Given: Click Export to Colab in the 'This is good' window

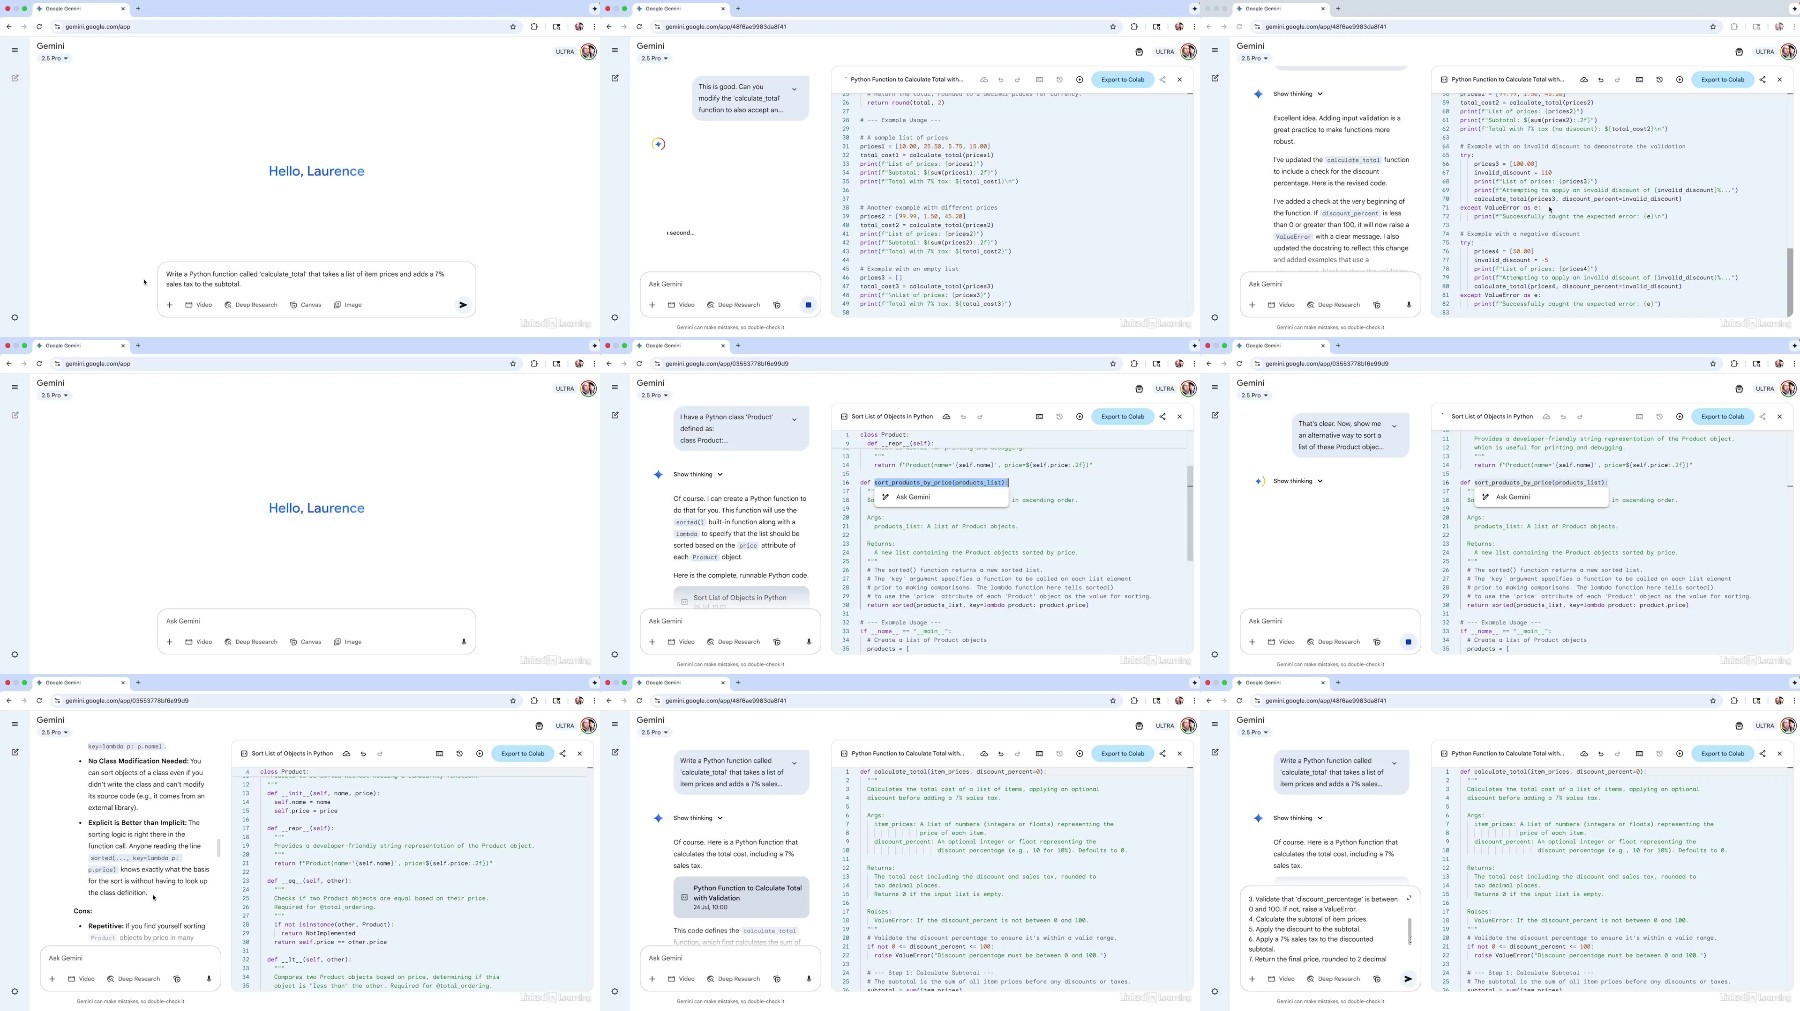Looking at the screenshot, I should [x=1122, y=80].
